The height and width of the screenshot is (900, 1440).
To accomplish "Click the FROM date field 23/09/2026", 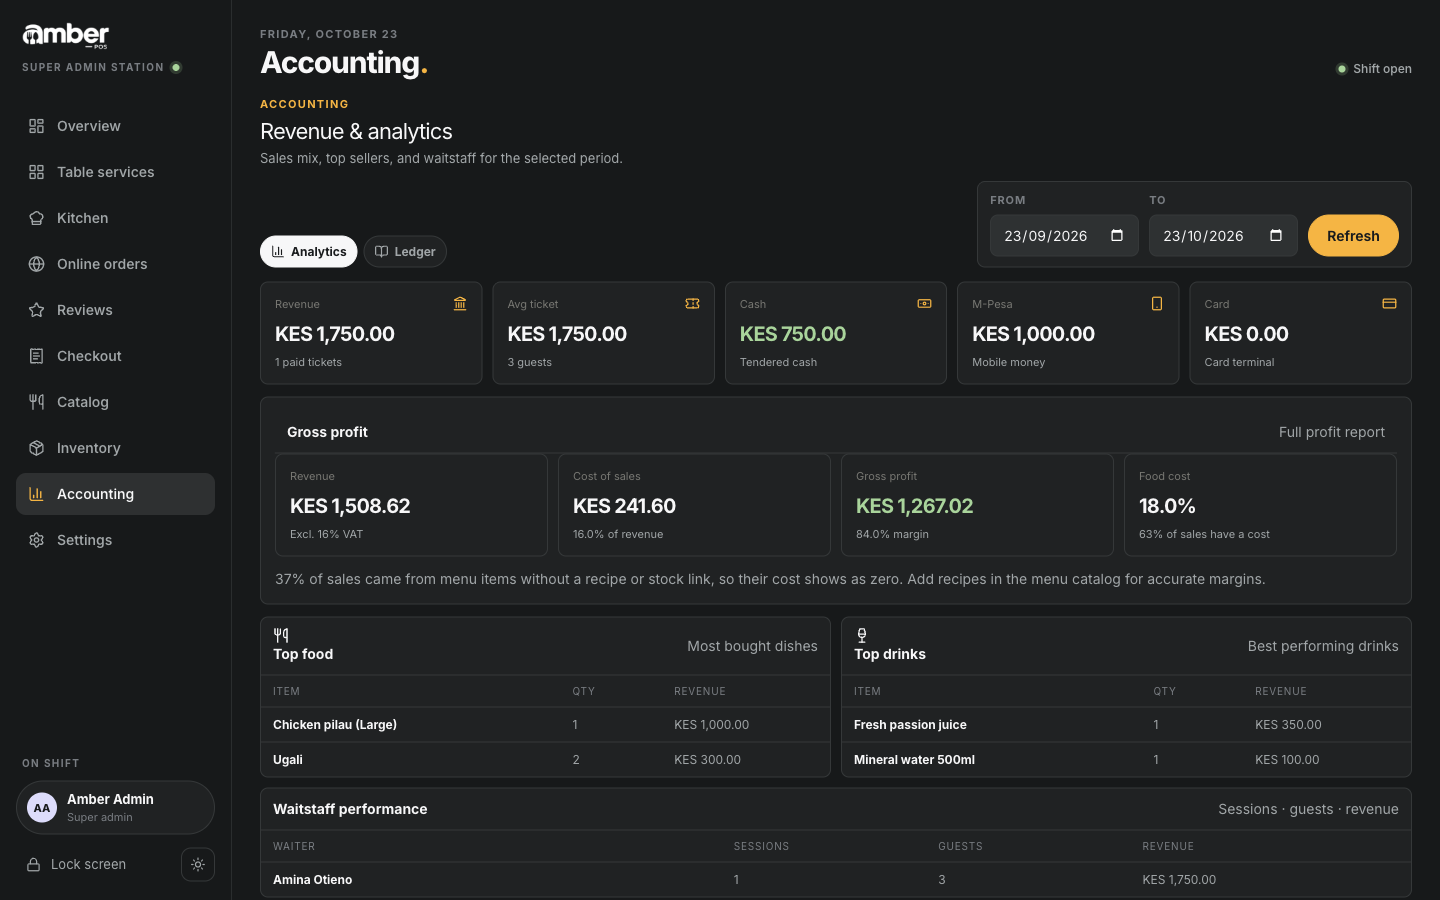I will [x=1064, y=236].
